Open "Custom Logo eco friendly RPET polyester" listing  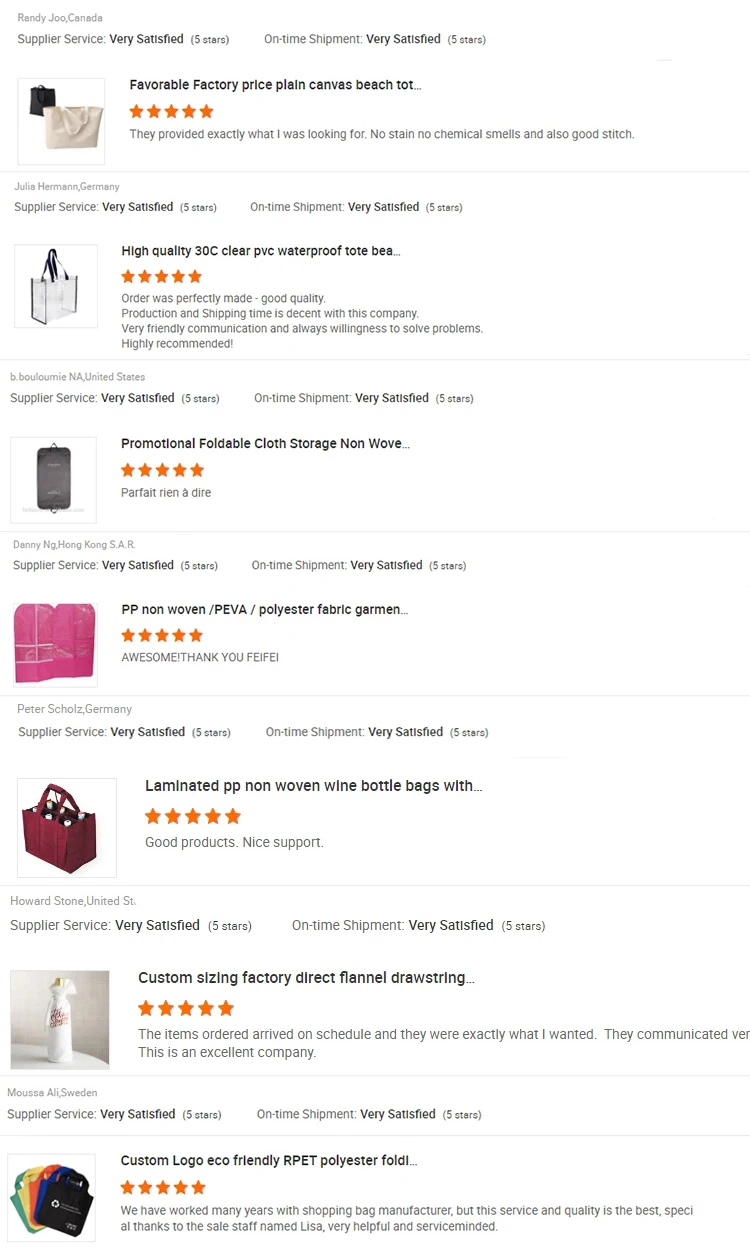click(x=268, y=1160)
